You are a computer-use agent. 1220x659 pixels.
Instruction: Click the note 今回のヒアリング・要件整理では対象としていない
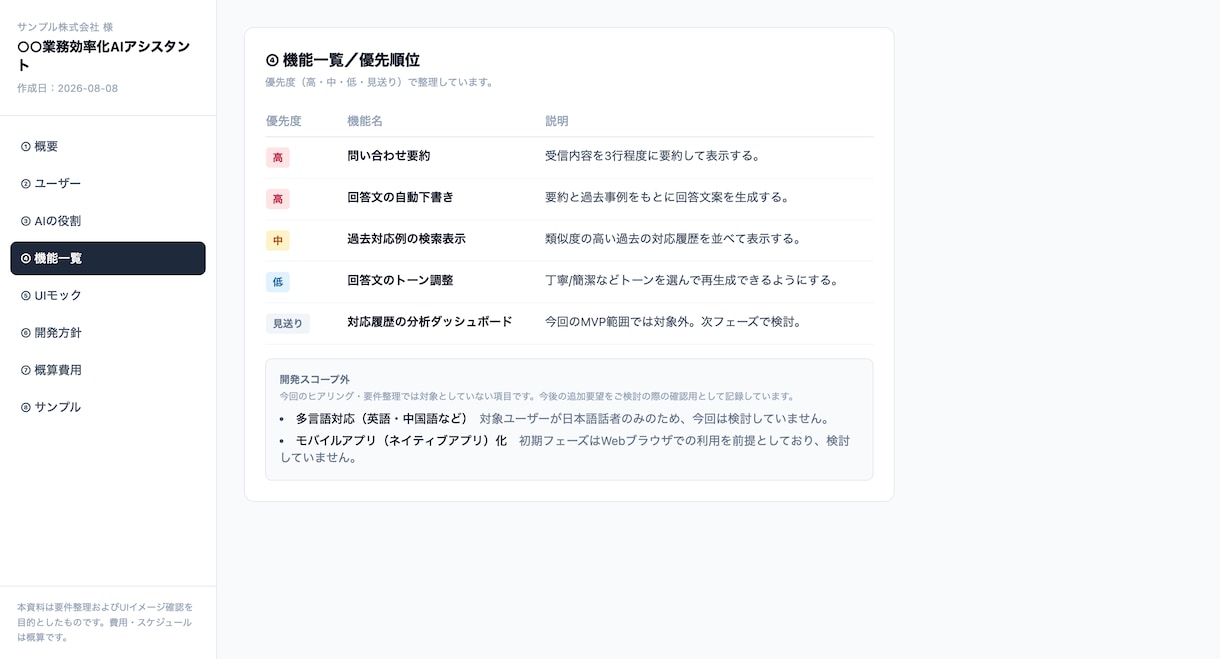(x=537, y=397)
